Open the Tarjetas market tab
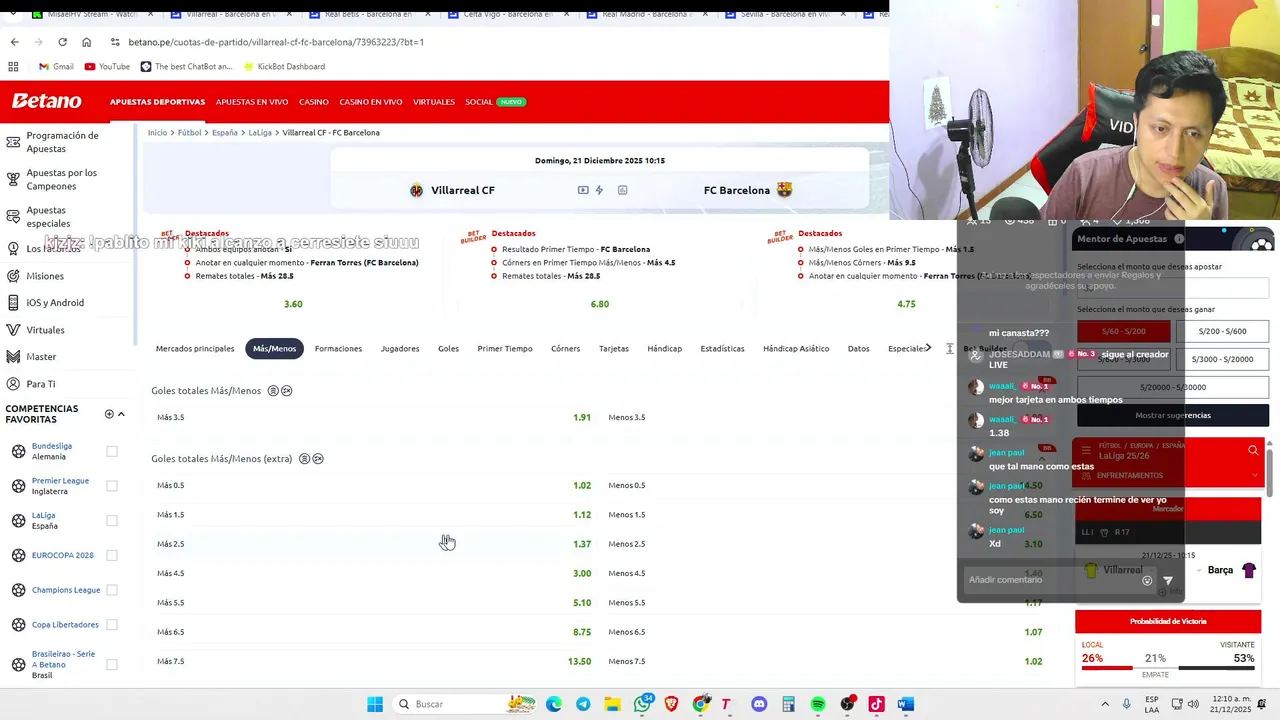1280x720 pixels. [614, 349]
